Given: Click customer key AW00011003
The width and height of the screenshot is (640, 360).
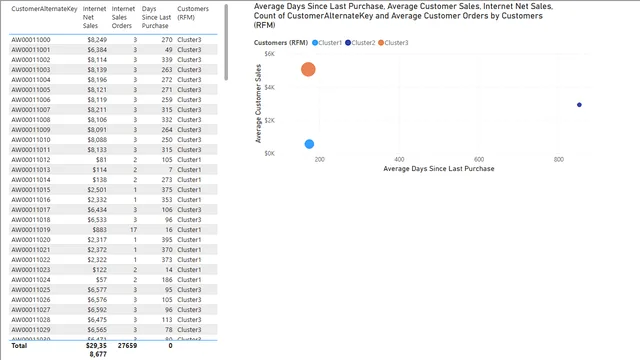Looking at the screenshot, I should (x=31, y=70).
